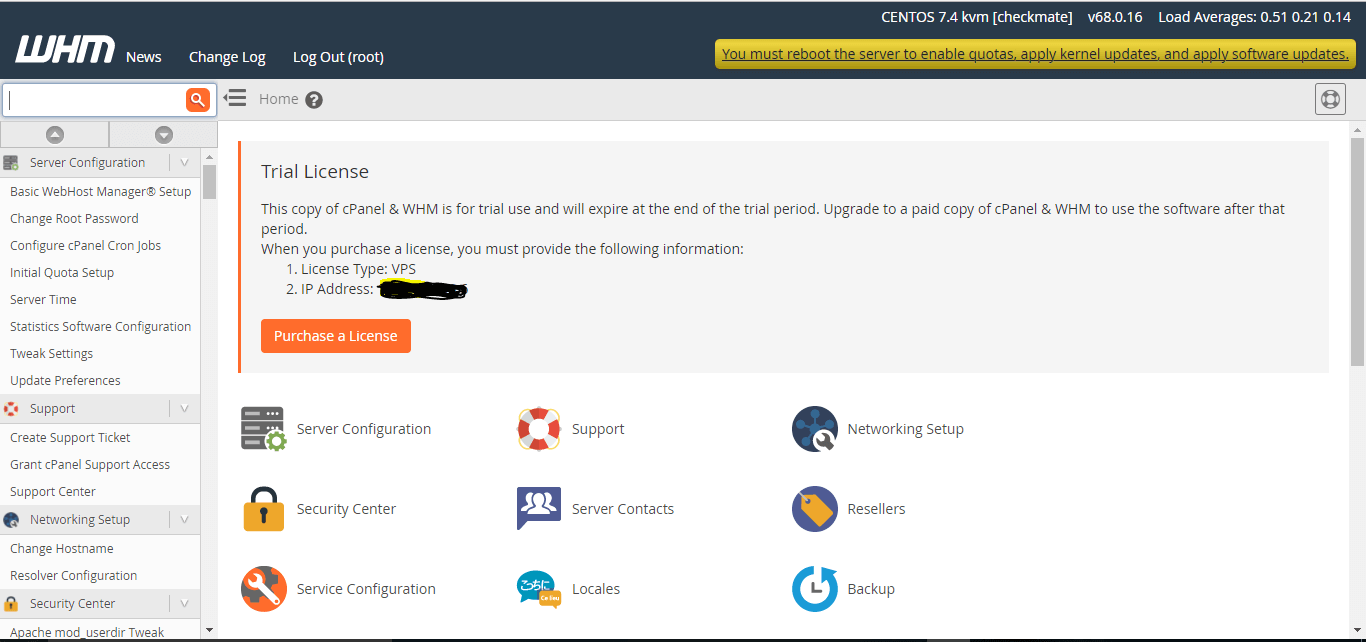
Task: Click the reboot server warning link
Action: point(1035,54)
